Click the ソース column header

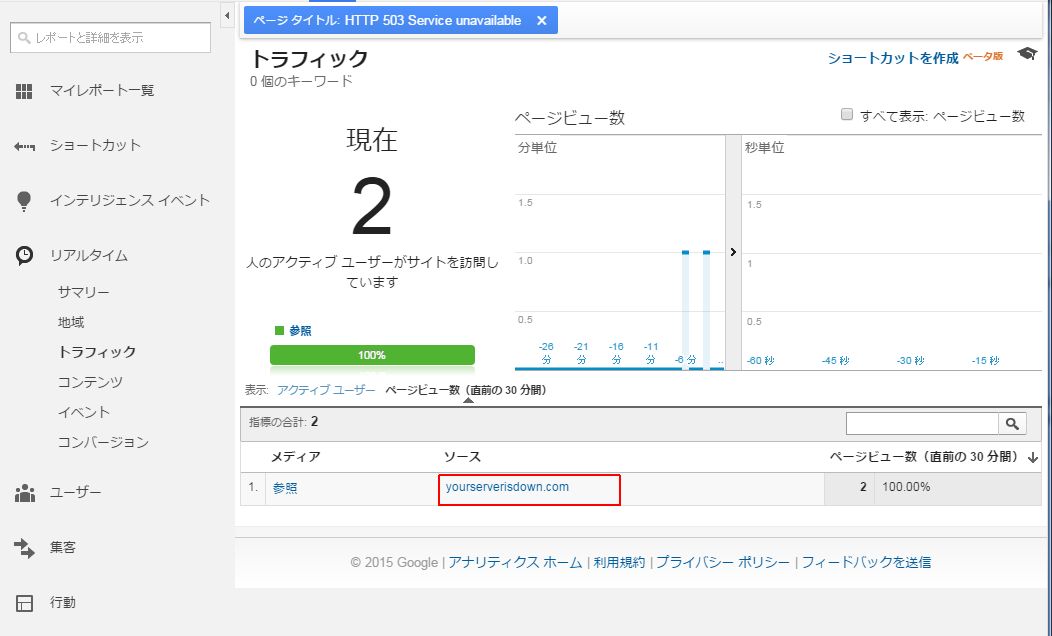pyautogui.click(x=462, y=457)
